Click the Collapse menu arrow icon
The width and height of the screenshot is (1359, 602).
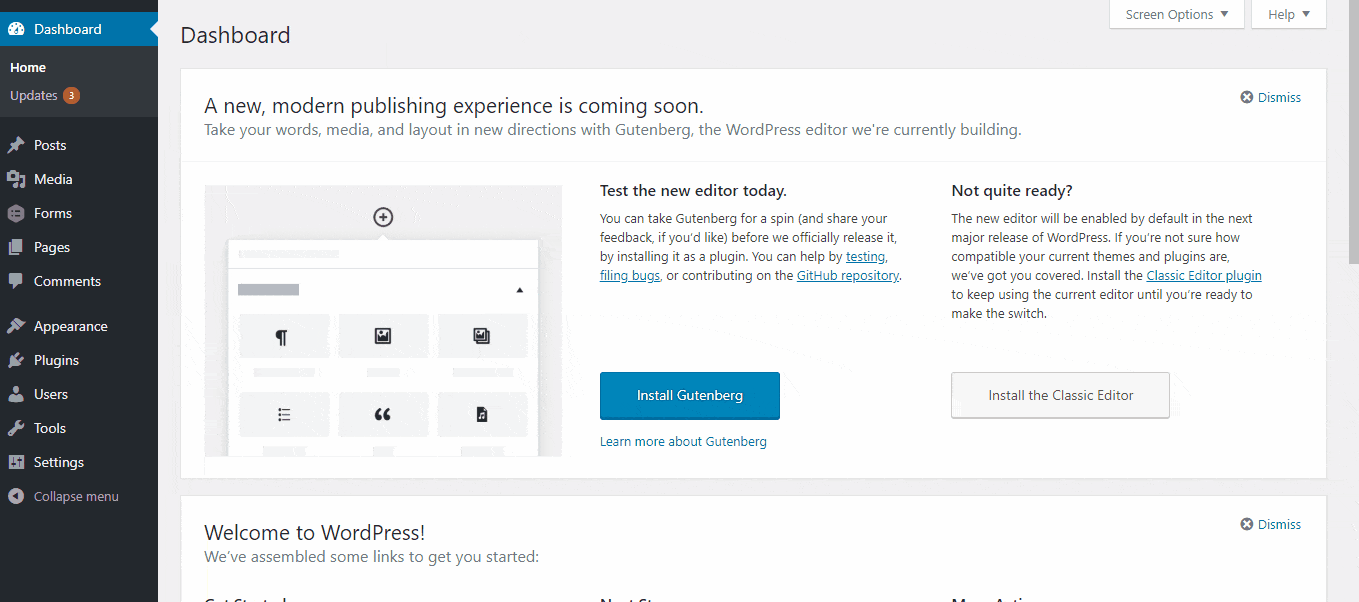pos(16,496)
